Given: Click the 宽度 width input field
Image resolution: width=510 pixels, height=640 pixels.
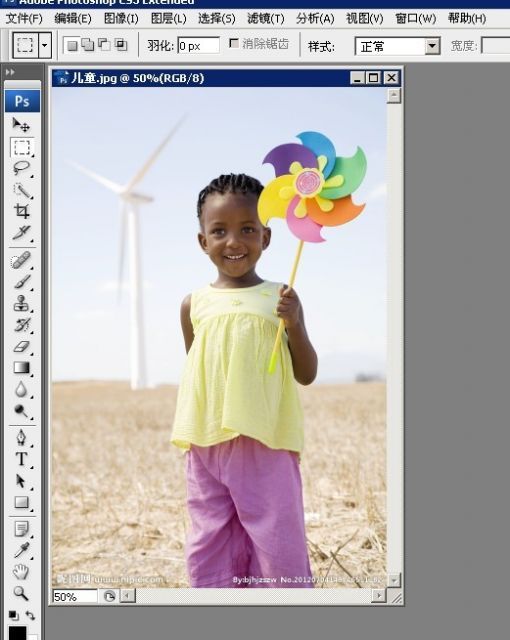Looking at the screenshot, I should 495,46.
